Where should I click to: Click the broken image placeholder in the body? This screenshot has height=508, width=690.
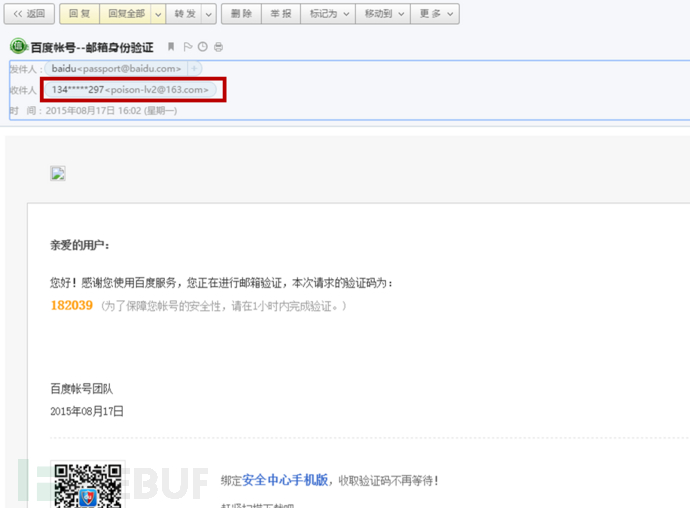click(58, 173)
